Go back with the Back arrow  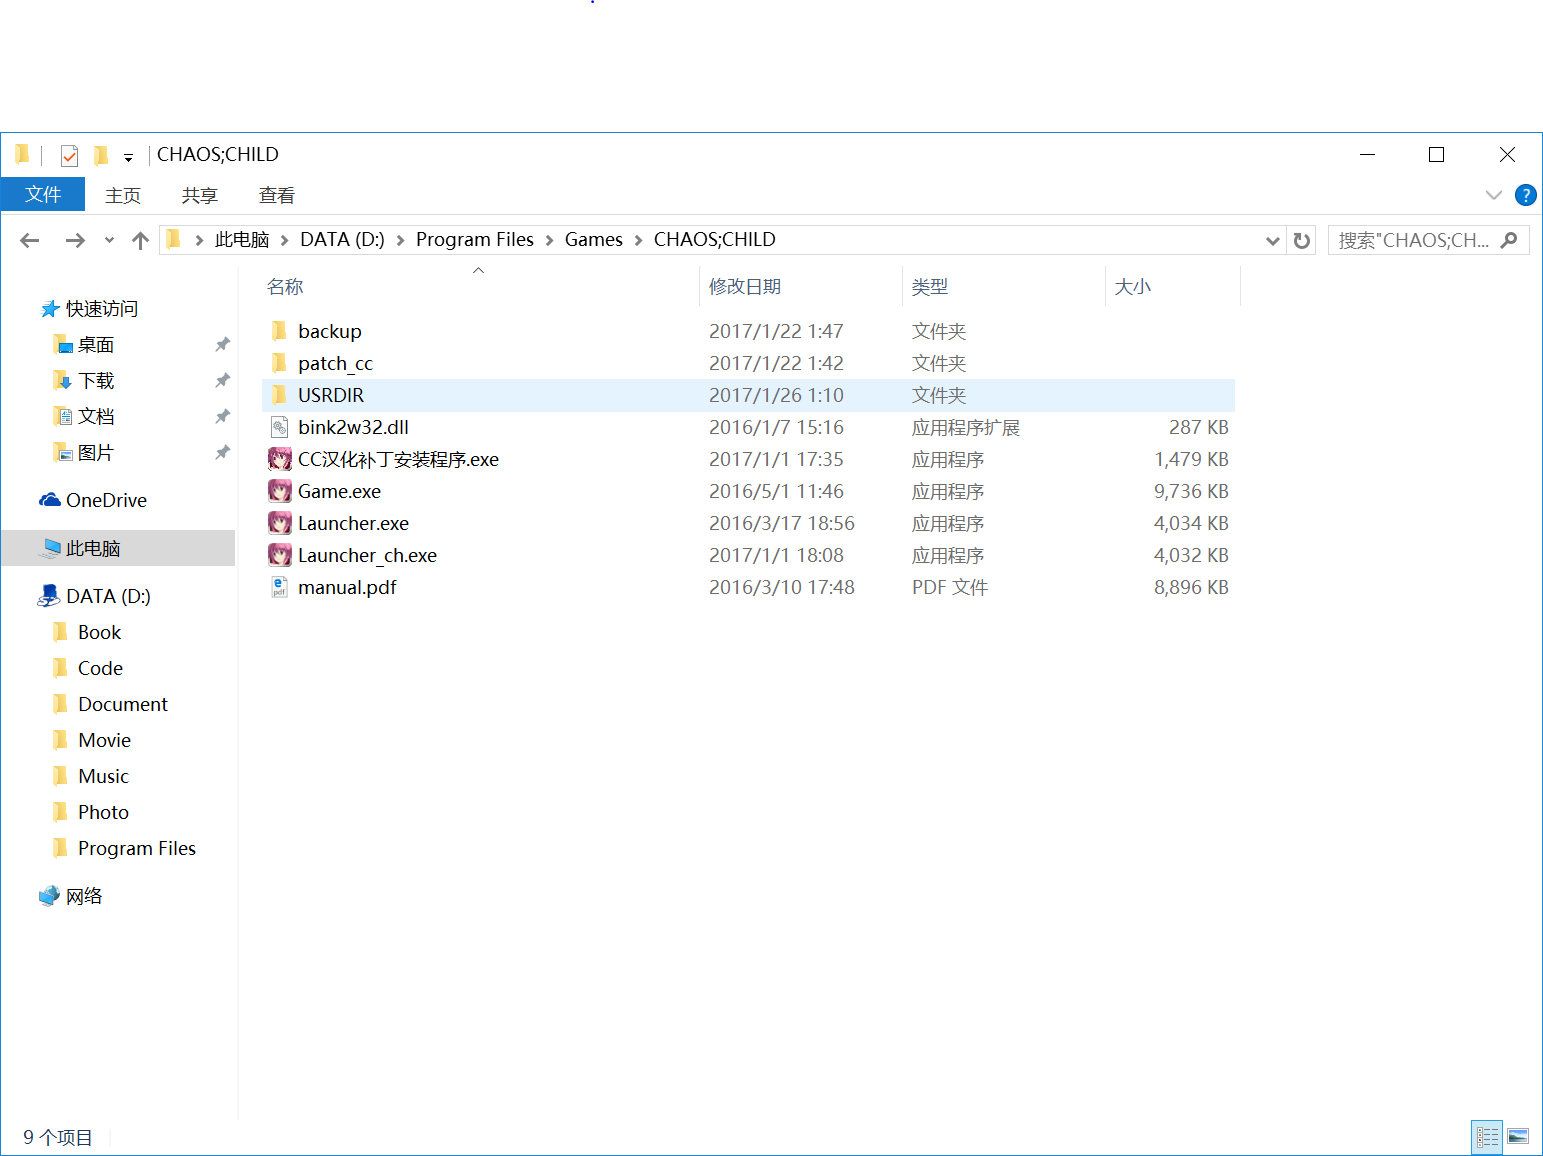coord(30,240)
